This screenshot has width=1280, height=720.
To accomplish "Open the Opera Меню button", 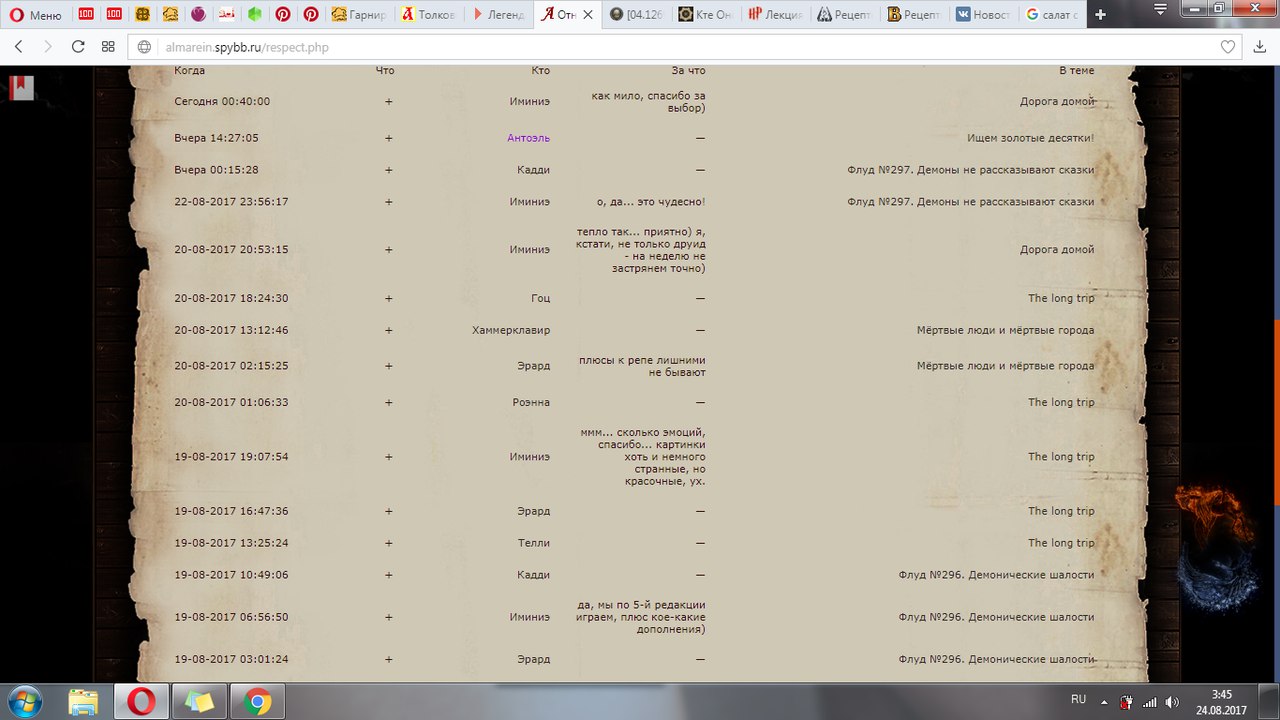I will tap(36, 15).
